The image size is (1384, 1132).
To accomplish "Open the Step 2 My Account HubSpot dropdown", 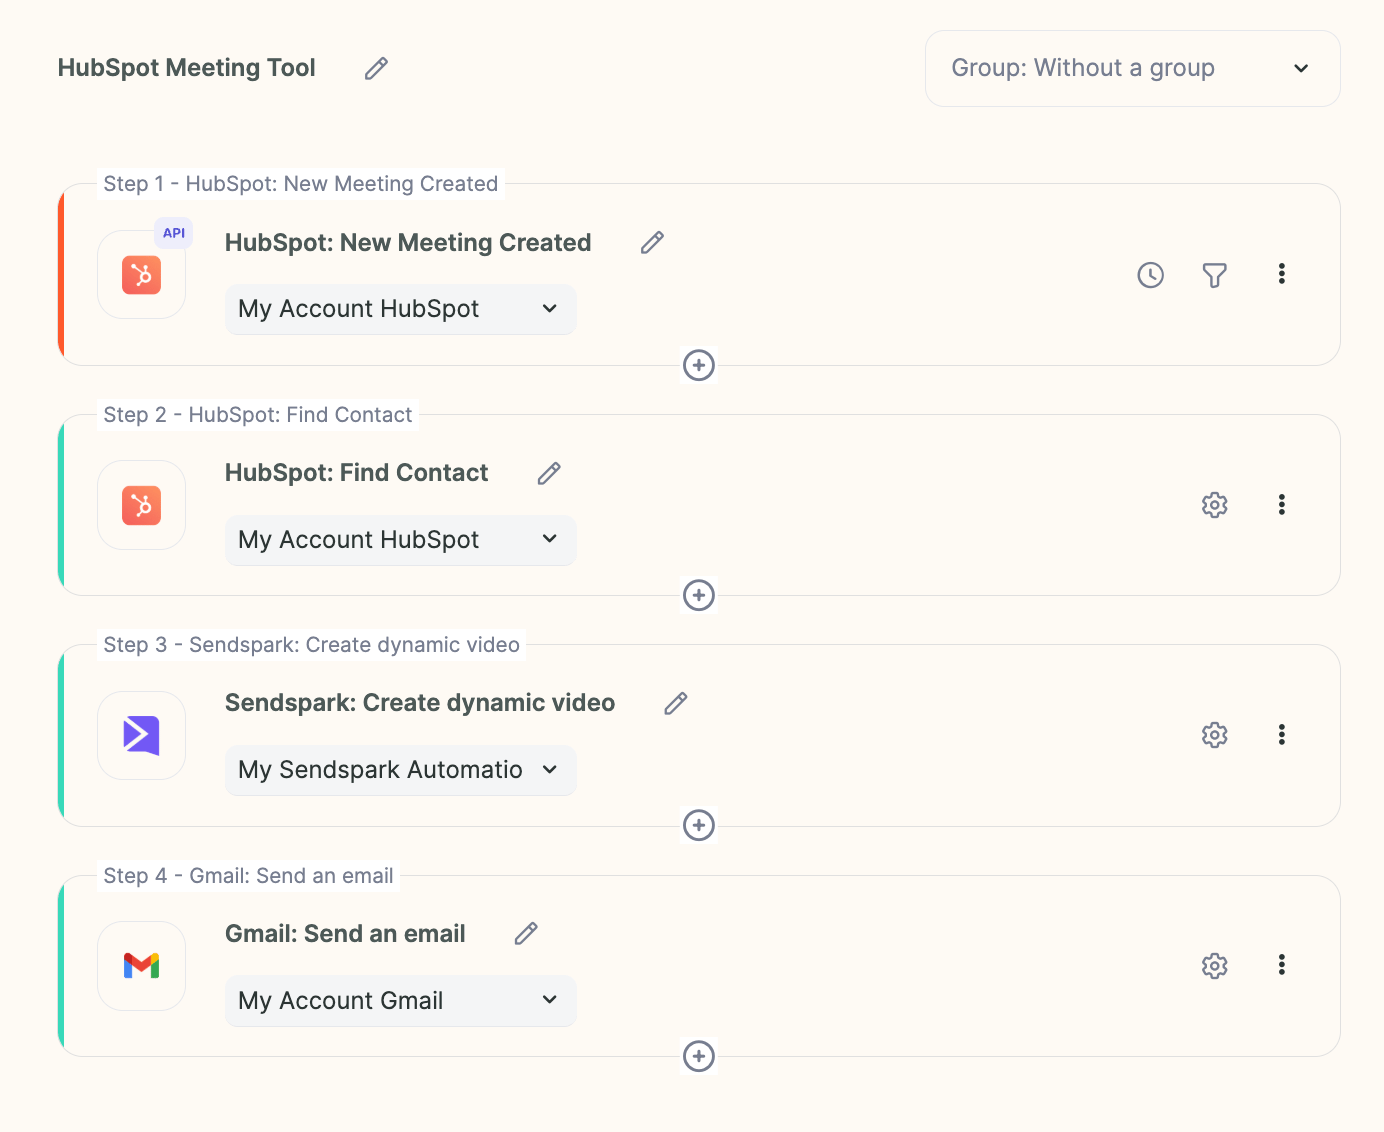I will tap(401, 540).
